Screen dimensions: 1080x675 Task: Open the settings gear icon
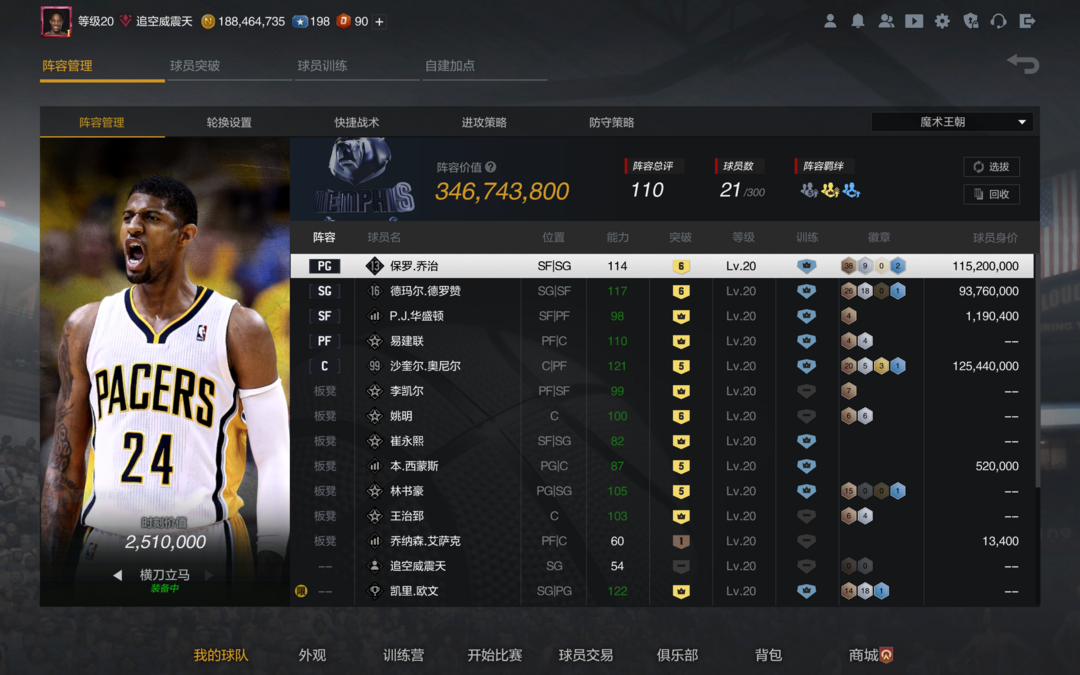point(942,21)
